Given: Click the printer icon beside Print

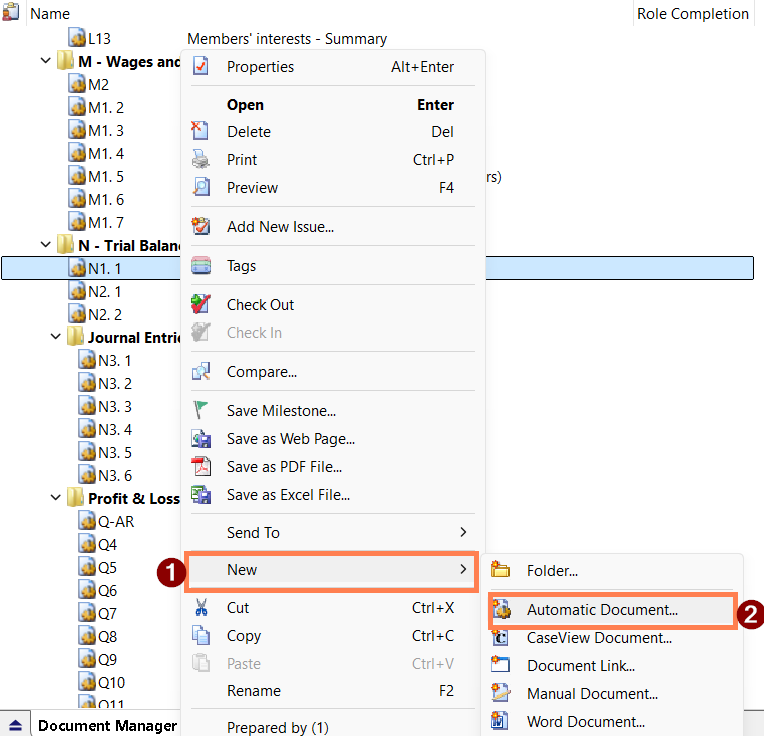Looking at the screenshot, I should pos(201,159).
